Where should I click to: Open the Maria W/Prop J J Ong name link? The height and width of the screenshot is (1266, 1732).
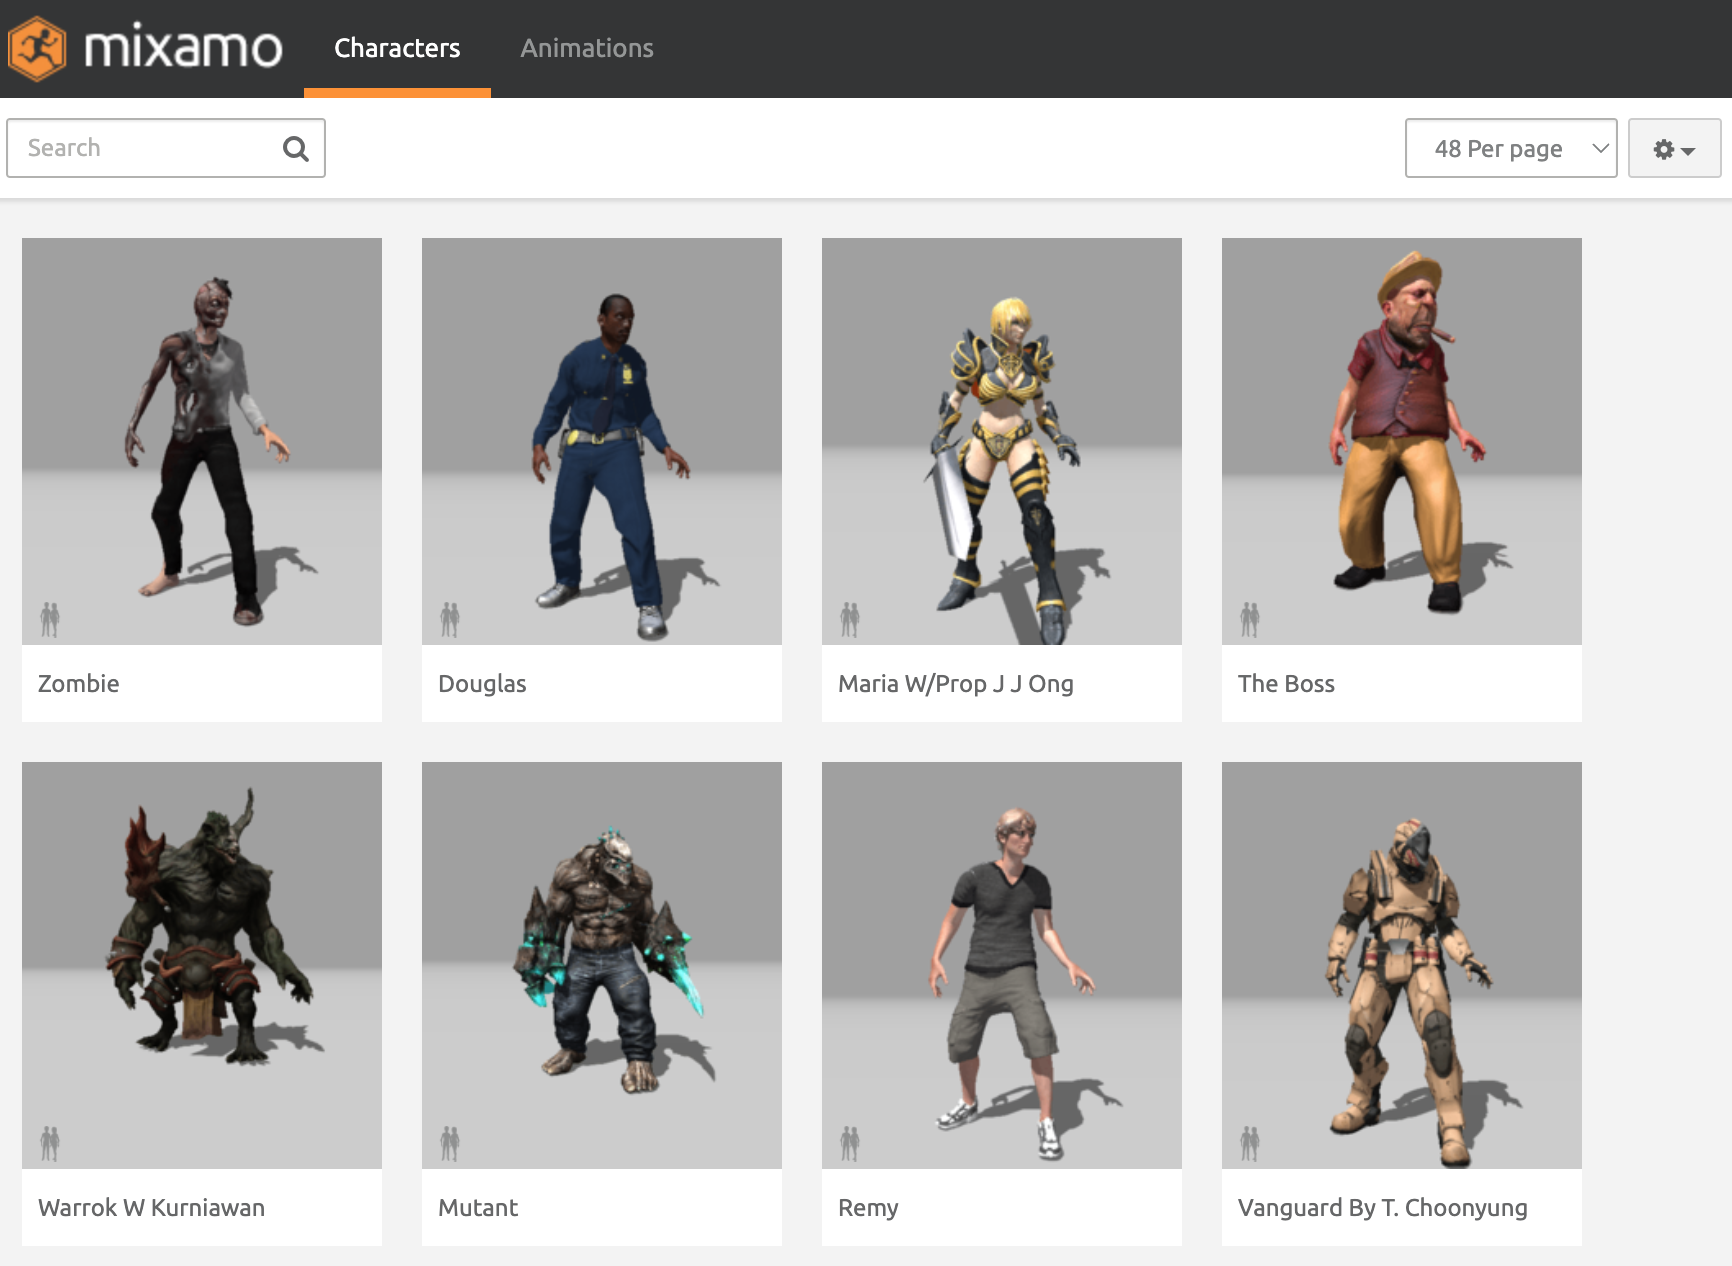pos(955,684)
